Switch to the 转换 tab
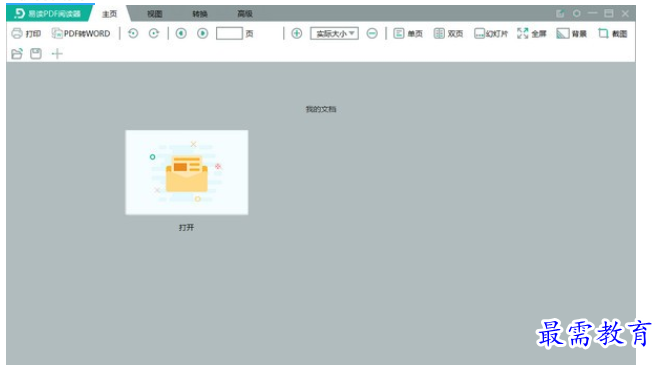 [200, 14]
